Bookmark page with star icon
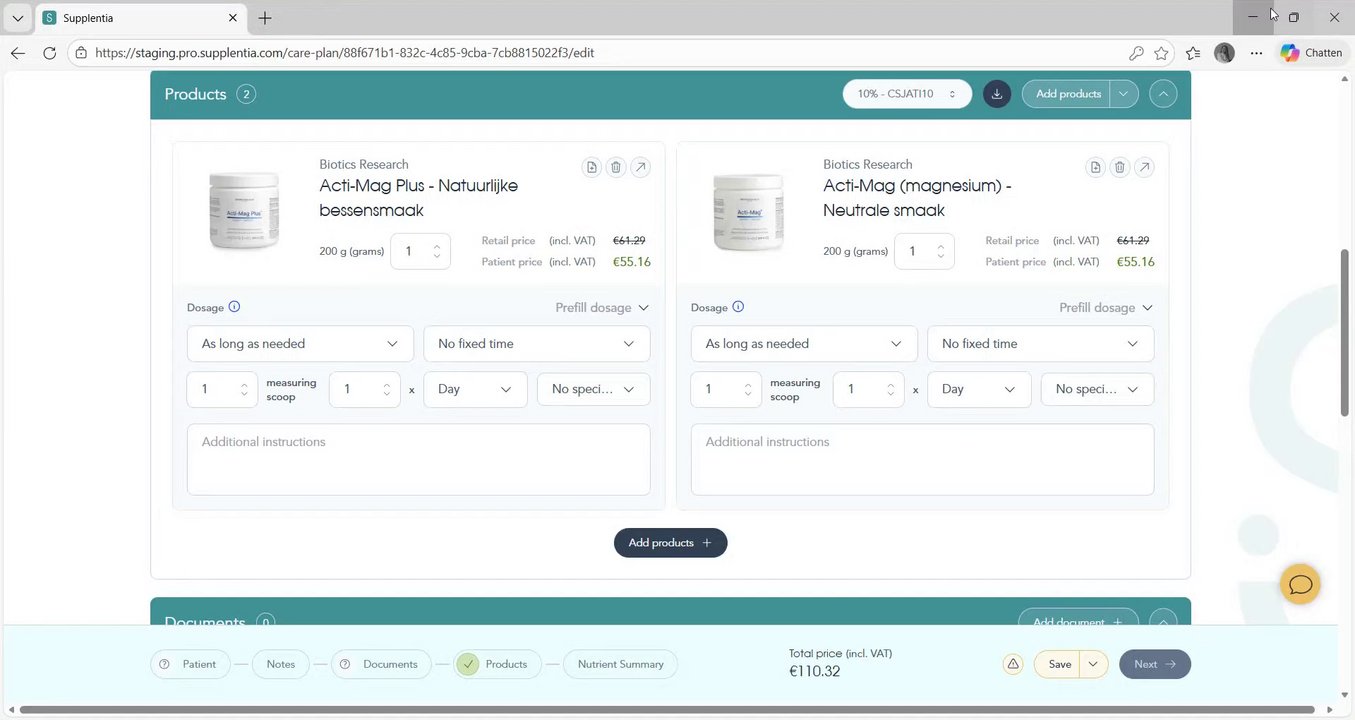1355x720 pixels. pyautogui.click(x=1161, y=53)
